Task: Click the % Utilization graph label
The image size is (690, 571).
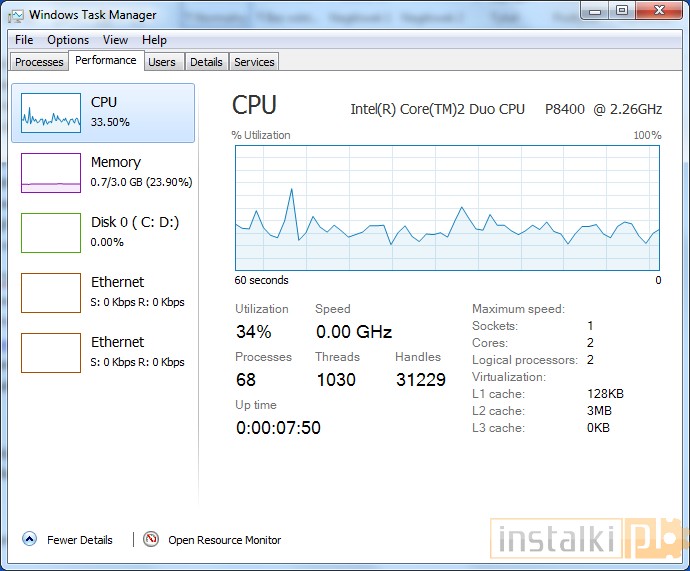Action: click(261, 135)
